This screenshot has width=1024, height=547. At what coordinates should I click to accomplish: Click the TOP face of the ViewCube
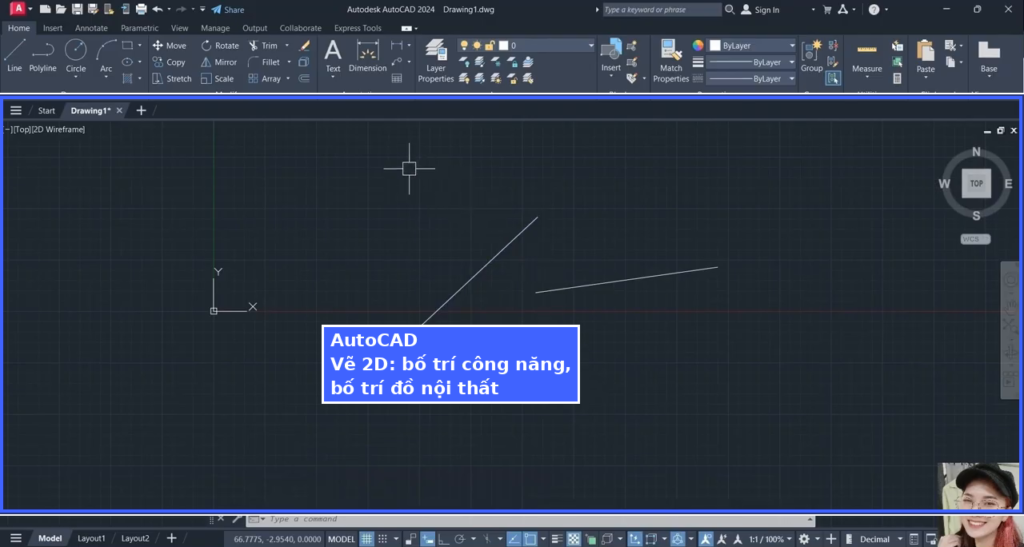click(x=976, y=183)
